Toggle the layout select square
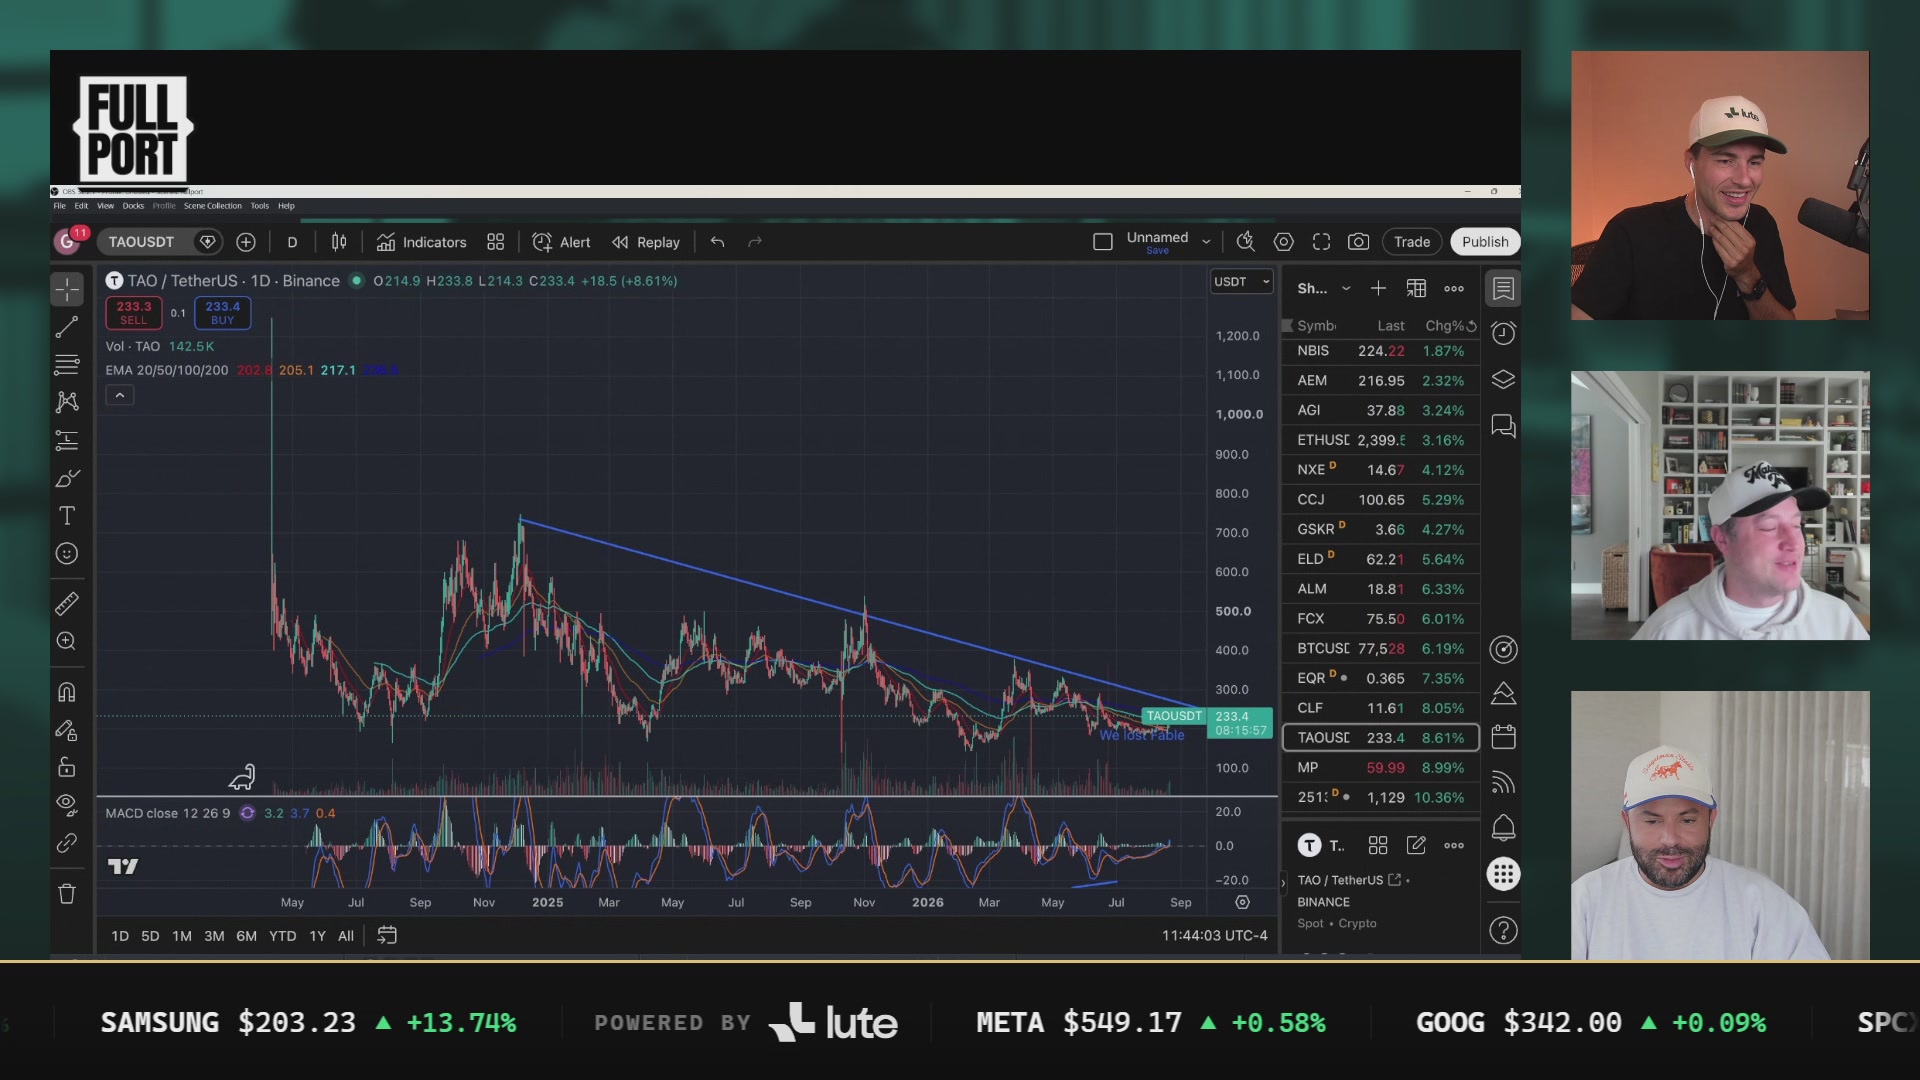 pos(1103,242)
